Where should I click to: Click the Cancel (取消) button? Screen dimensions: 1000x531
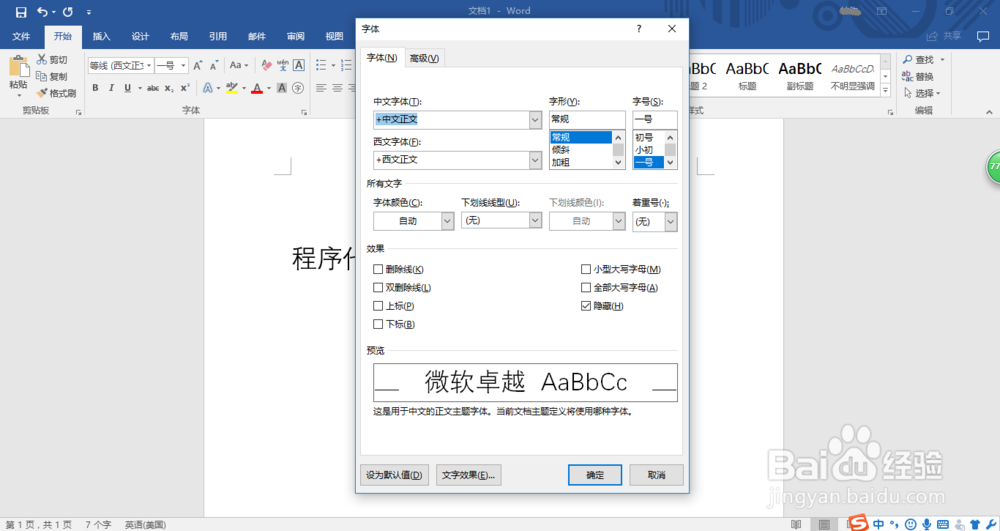(x=656, y=475)
